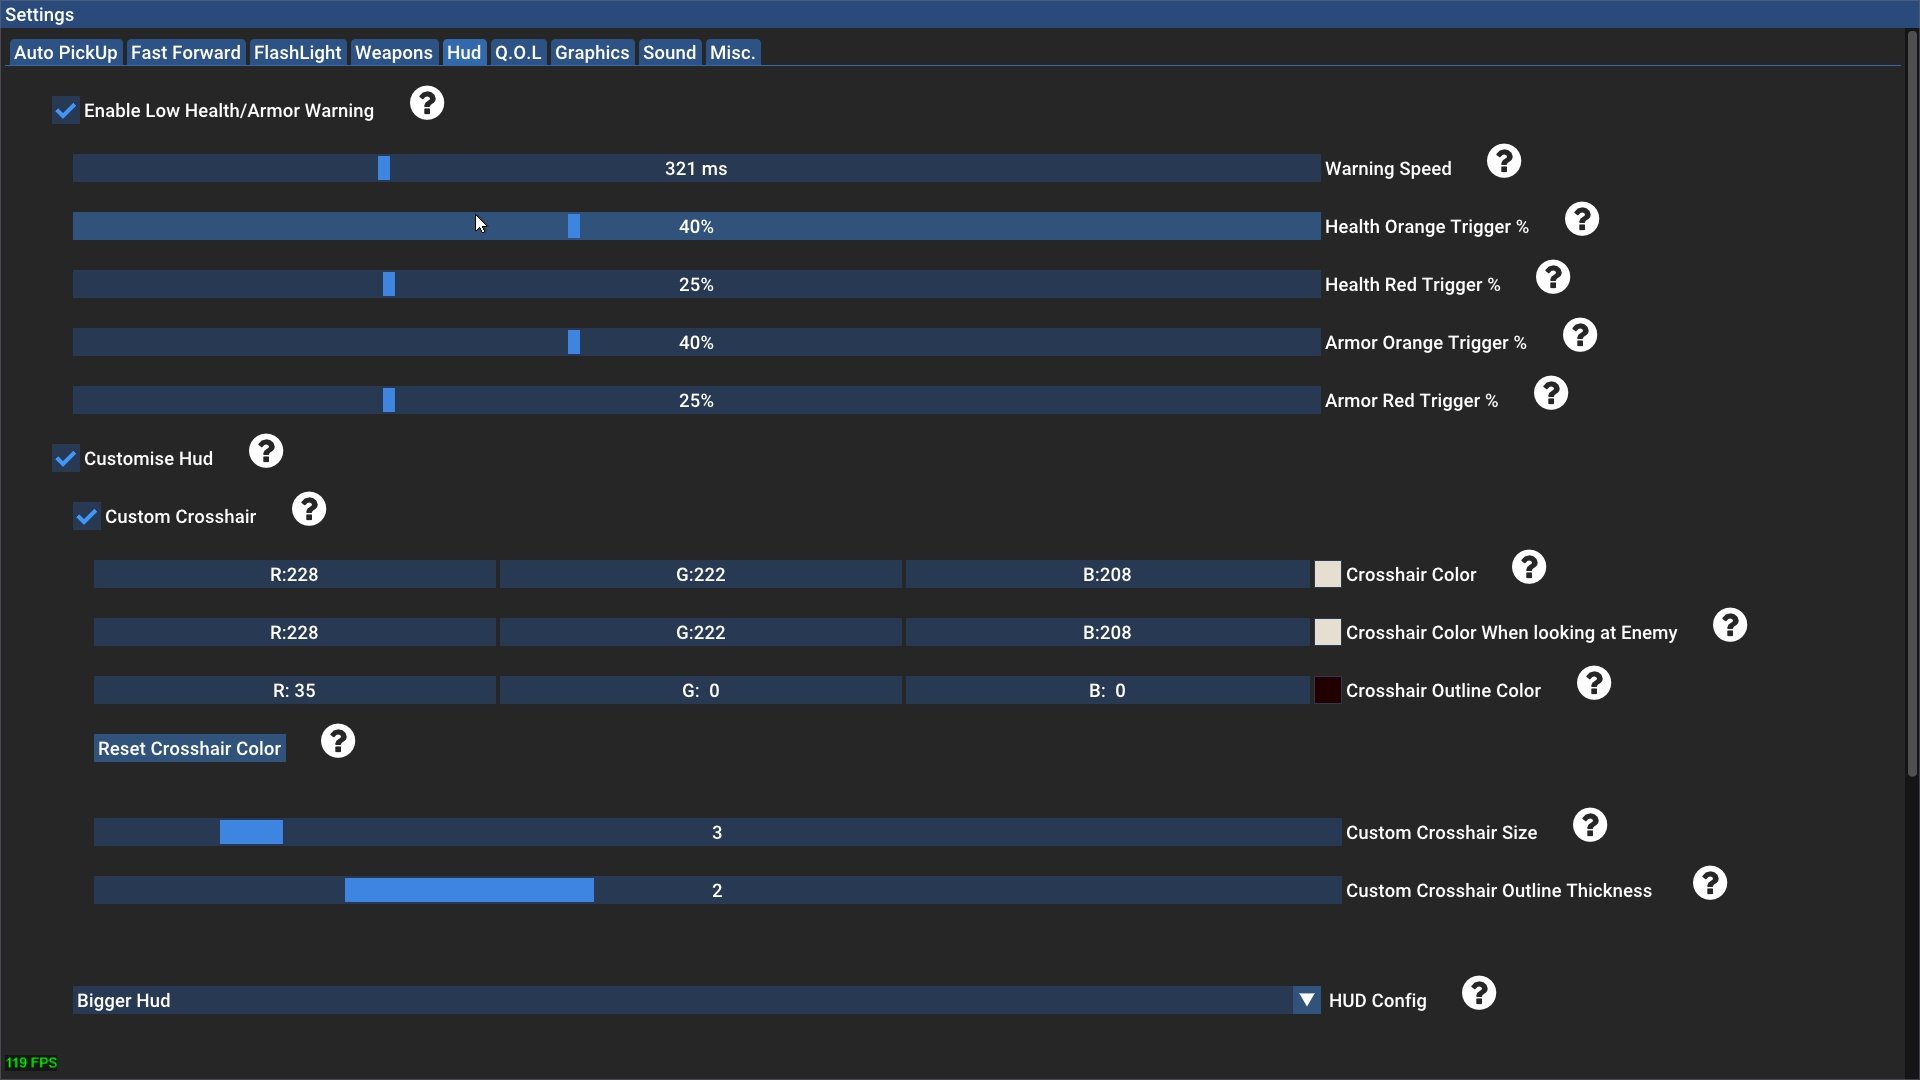Click help icon for Health Orange Trigger
Screen dimensions: 1920x1080
tap(1581, 219)
